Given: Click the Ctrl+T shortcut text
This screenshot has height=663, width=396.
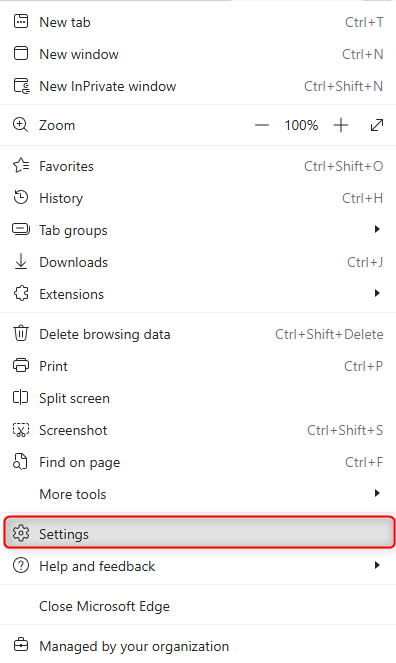Looking at the screenshot, I should click(x=364, y=22).
